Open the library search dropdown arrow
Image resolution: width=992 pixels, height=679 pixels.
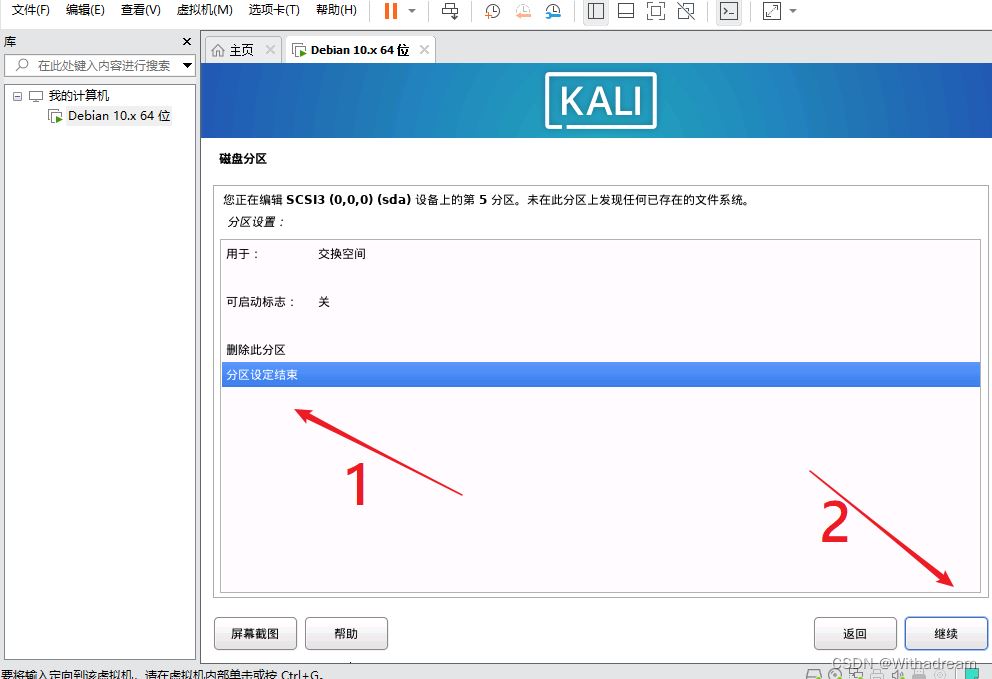[x=187, y=65]
